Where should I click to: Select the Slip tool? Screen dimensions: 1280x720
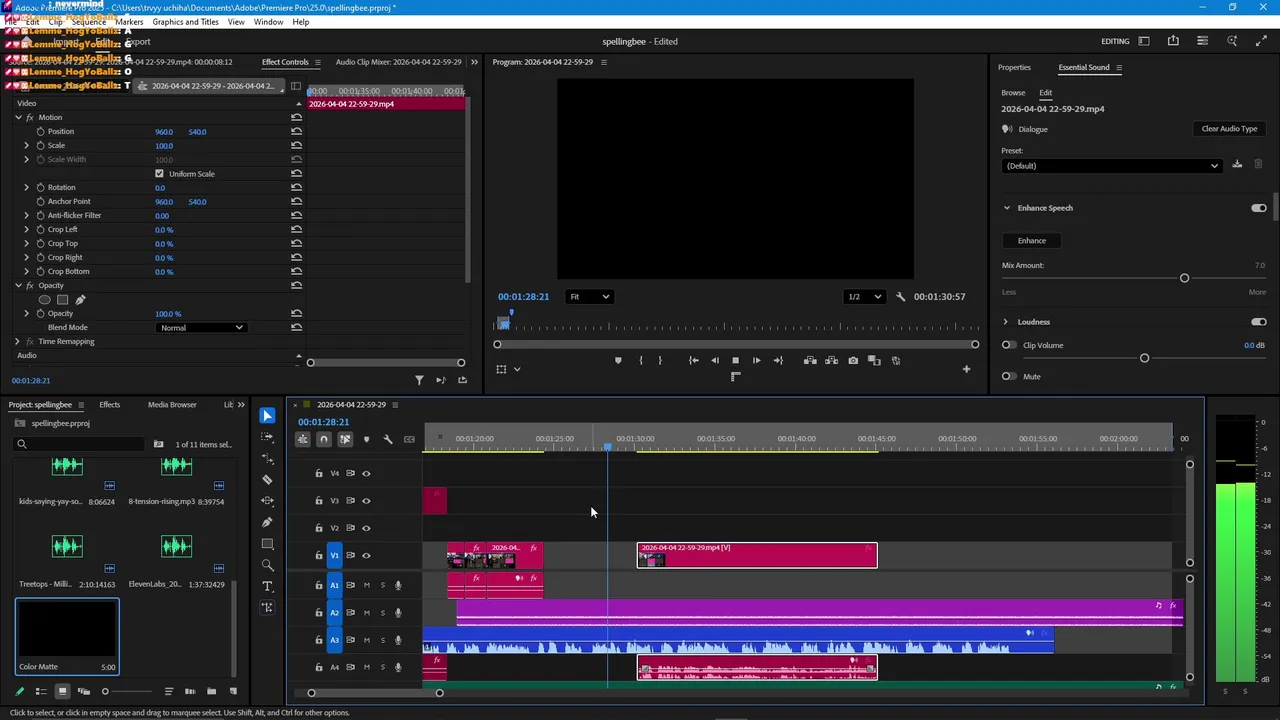click(x=267, y=501)
